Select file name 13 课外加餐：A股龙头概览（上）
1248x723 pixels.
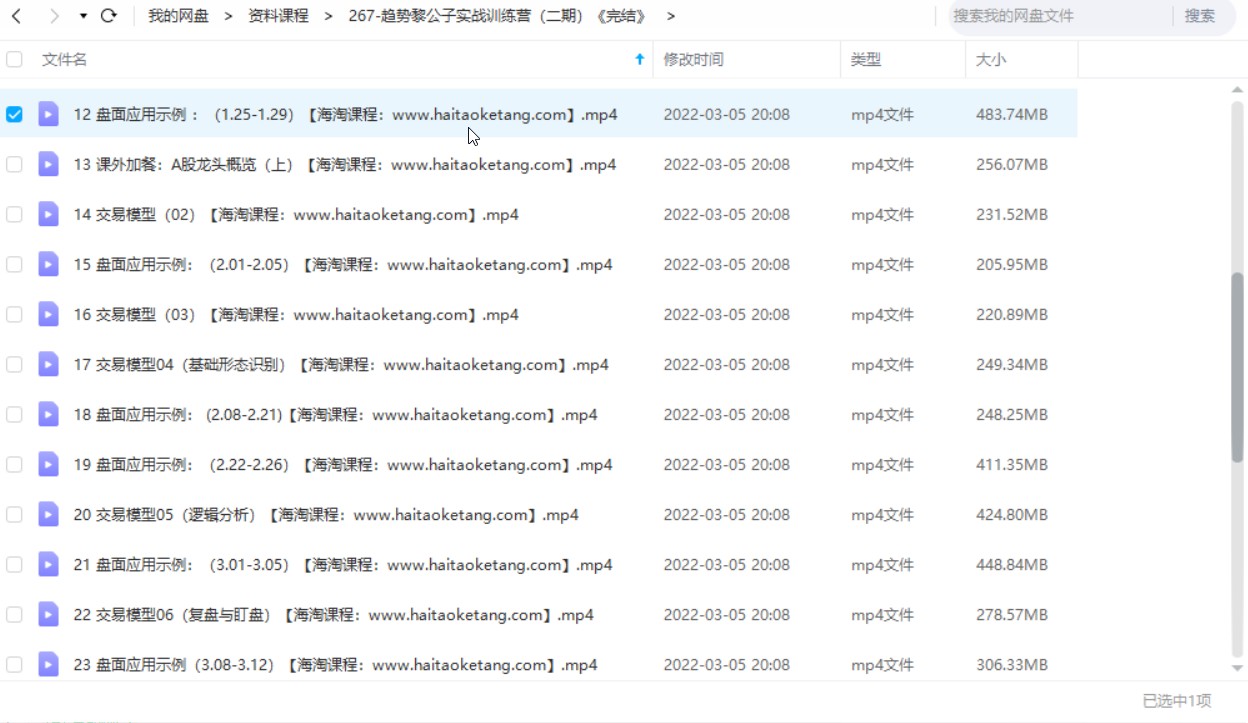pos(344,164)
